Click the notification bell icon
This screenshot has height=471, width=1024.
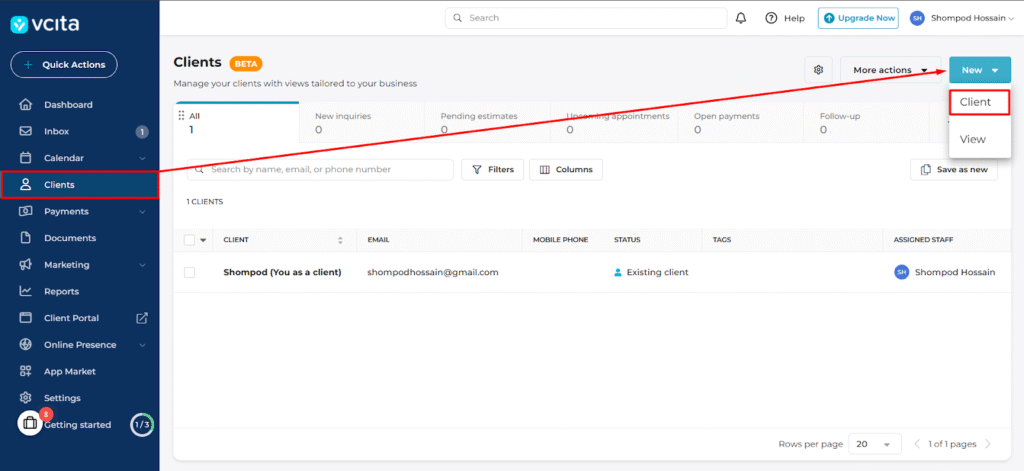(741, 18)
